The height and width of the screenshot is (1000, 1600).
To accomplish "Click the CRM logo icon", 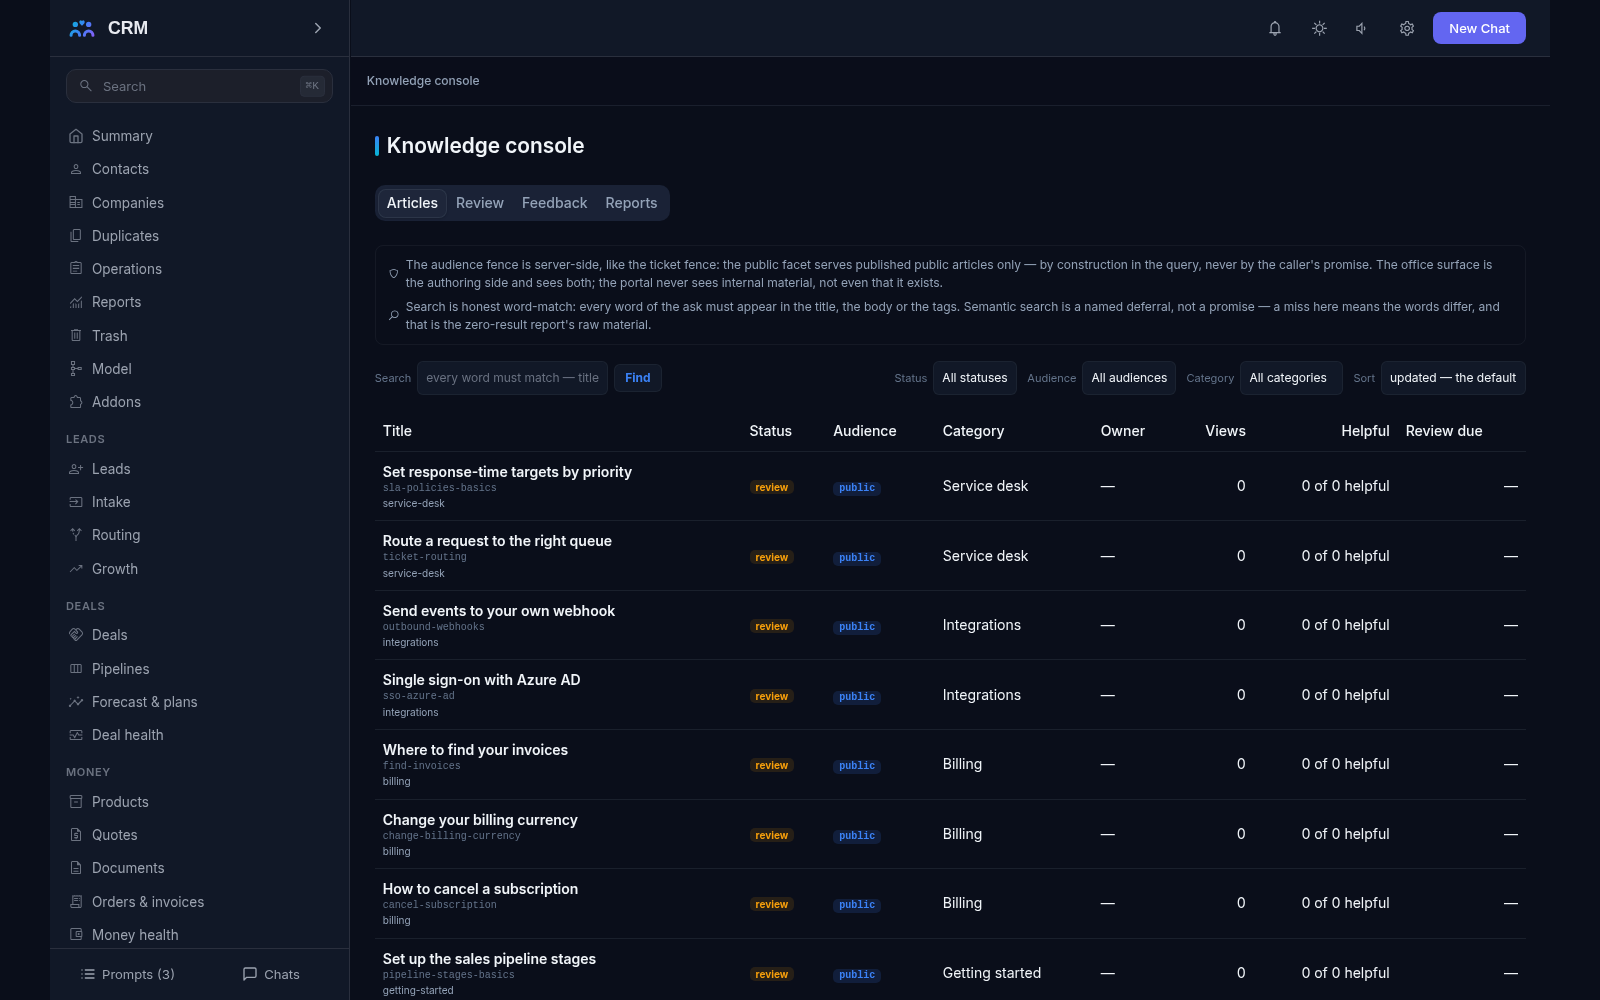I will click(82, 28).
